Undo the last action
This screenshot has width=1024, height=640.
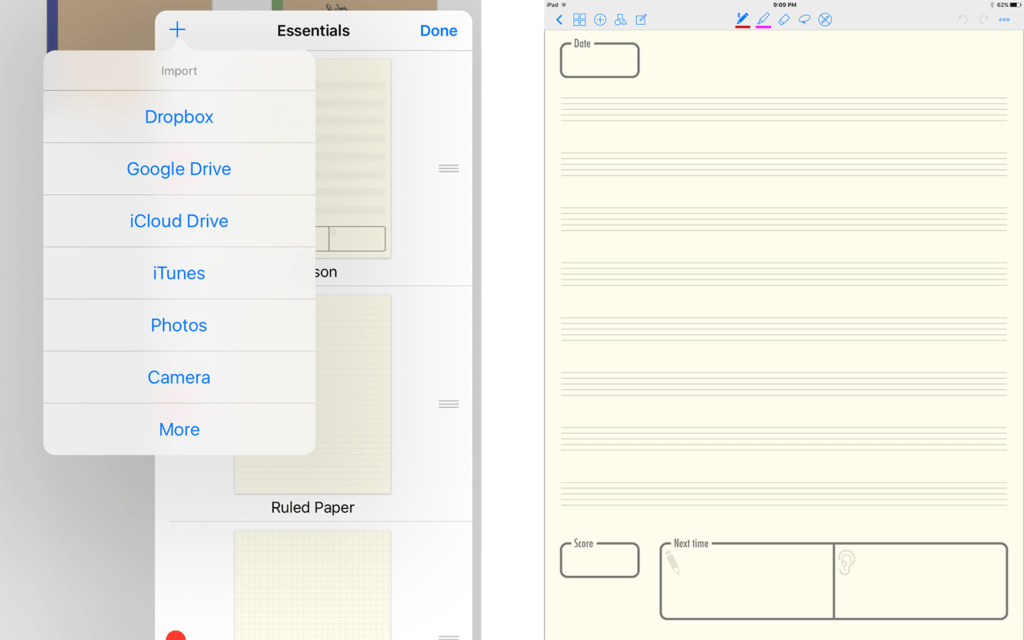point(963,19)
